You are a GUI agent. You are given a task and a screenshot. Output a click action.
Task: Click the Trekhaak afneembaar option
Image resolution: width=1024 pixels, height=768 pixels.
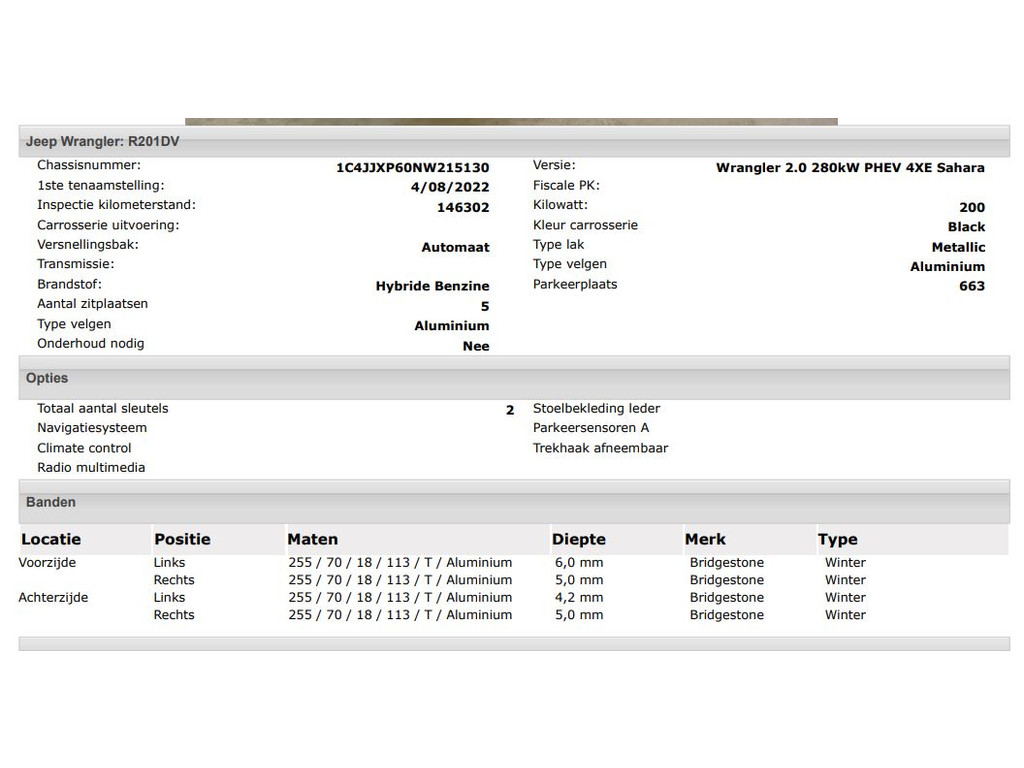(x=600, y=448)
